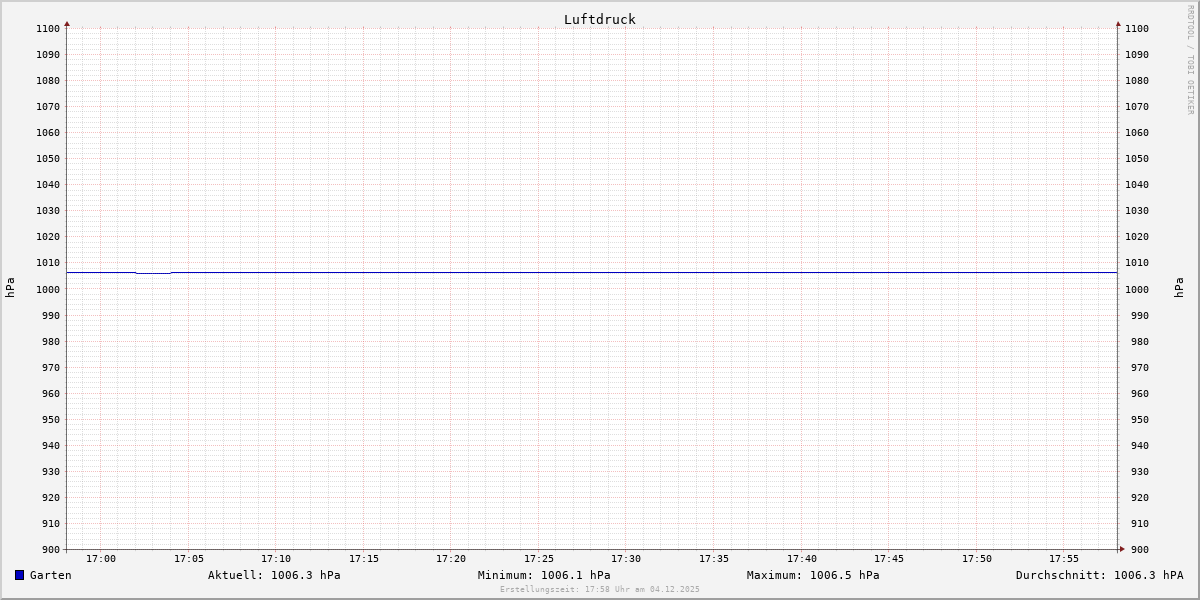The height and width of the screenshot is (600, 1200).
Task: Click the red arrowhead atop the left axis
Action: point(67,23)
